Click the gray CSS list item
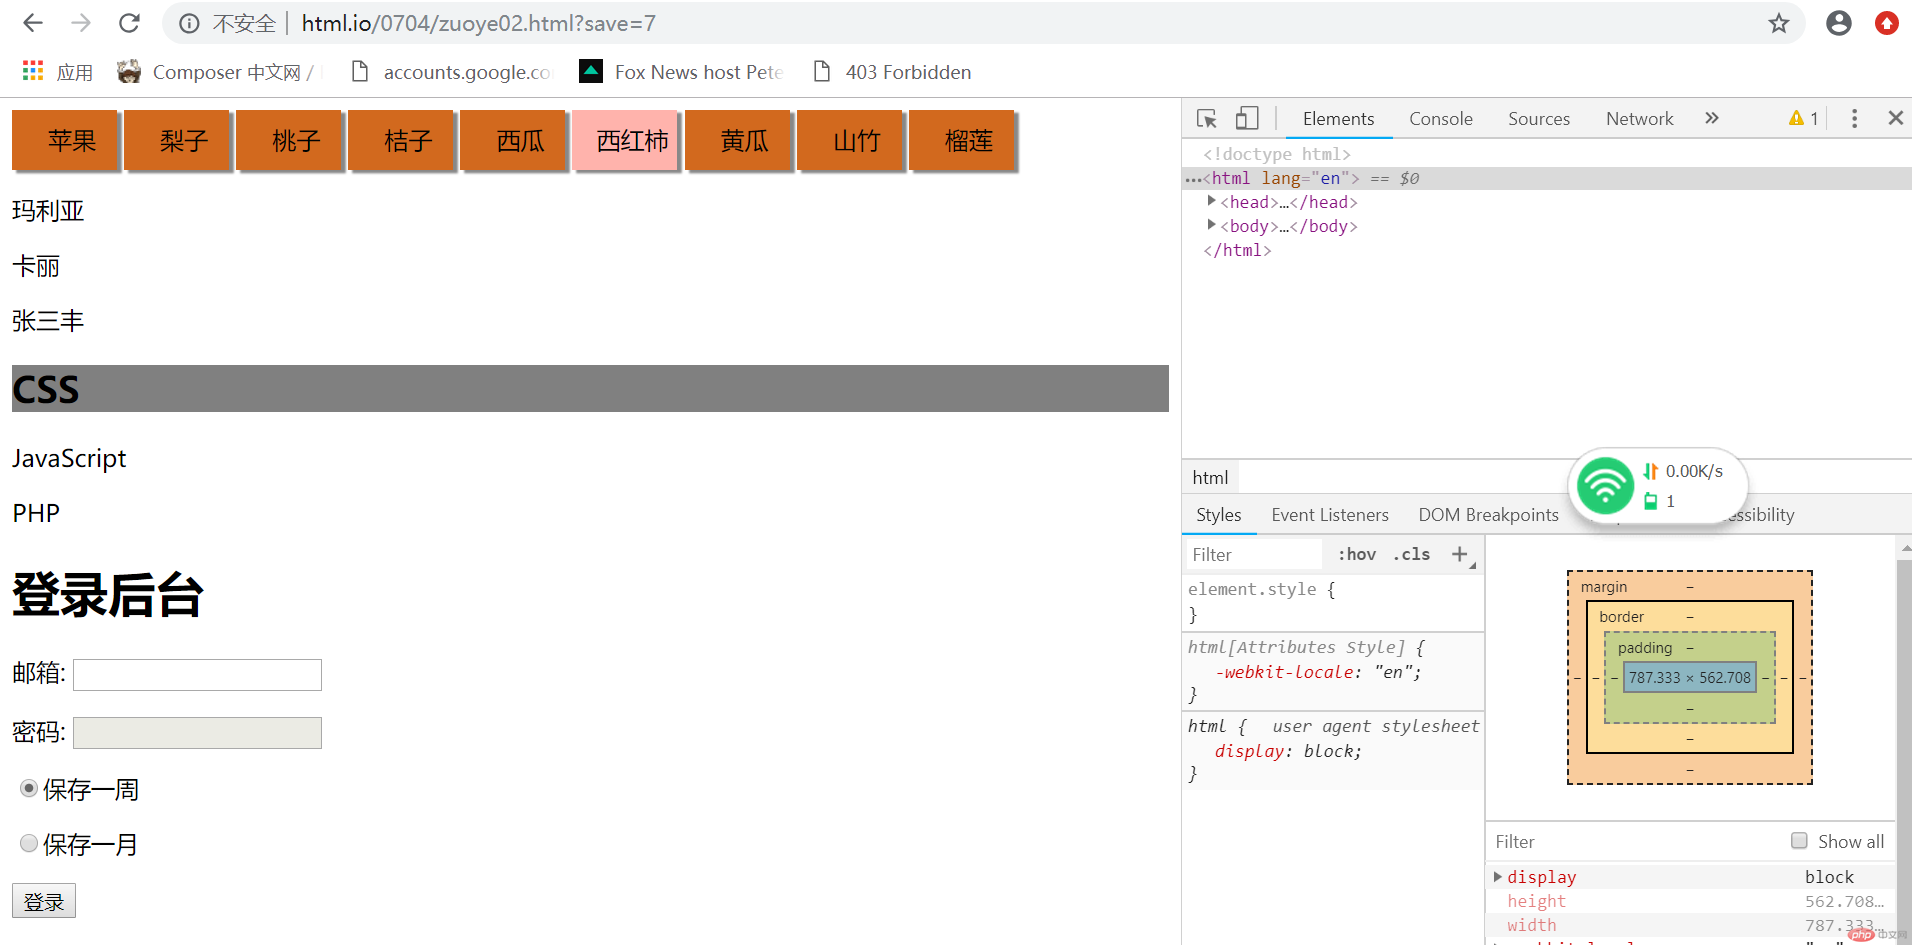The image size is (1912, 945). coord(590,388)
